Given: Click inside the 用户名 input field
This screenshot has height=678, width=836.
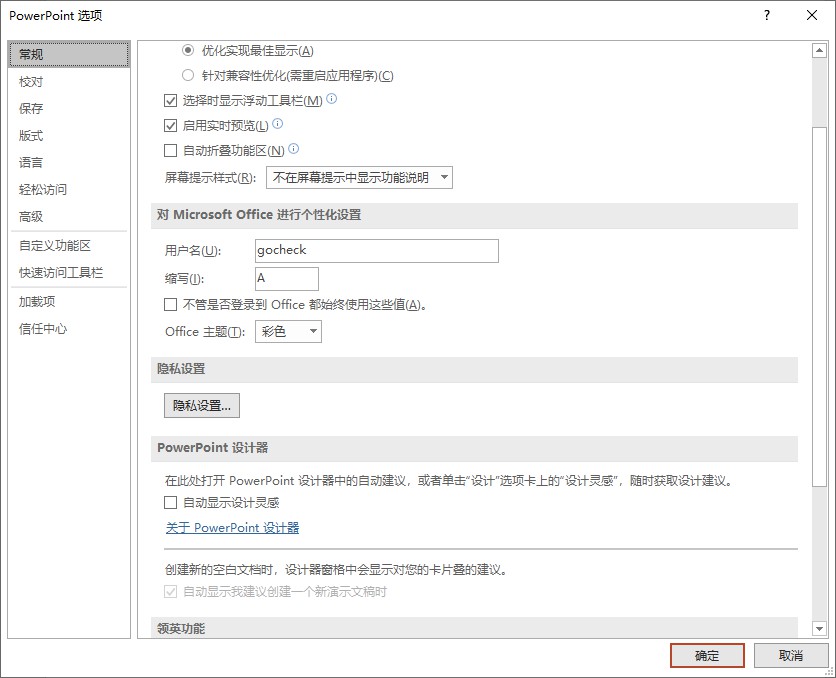Looking at the screenshot, I should click(375, 250).
